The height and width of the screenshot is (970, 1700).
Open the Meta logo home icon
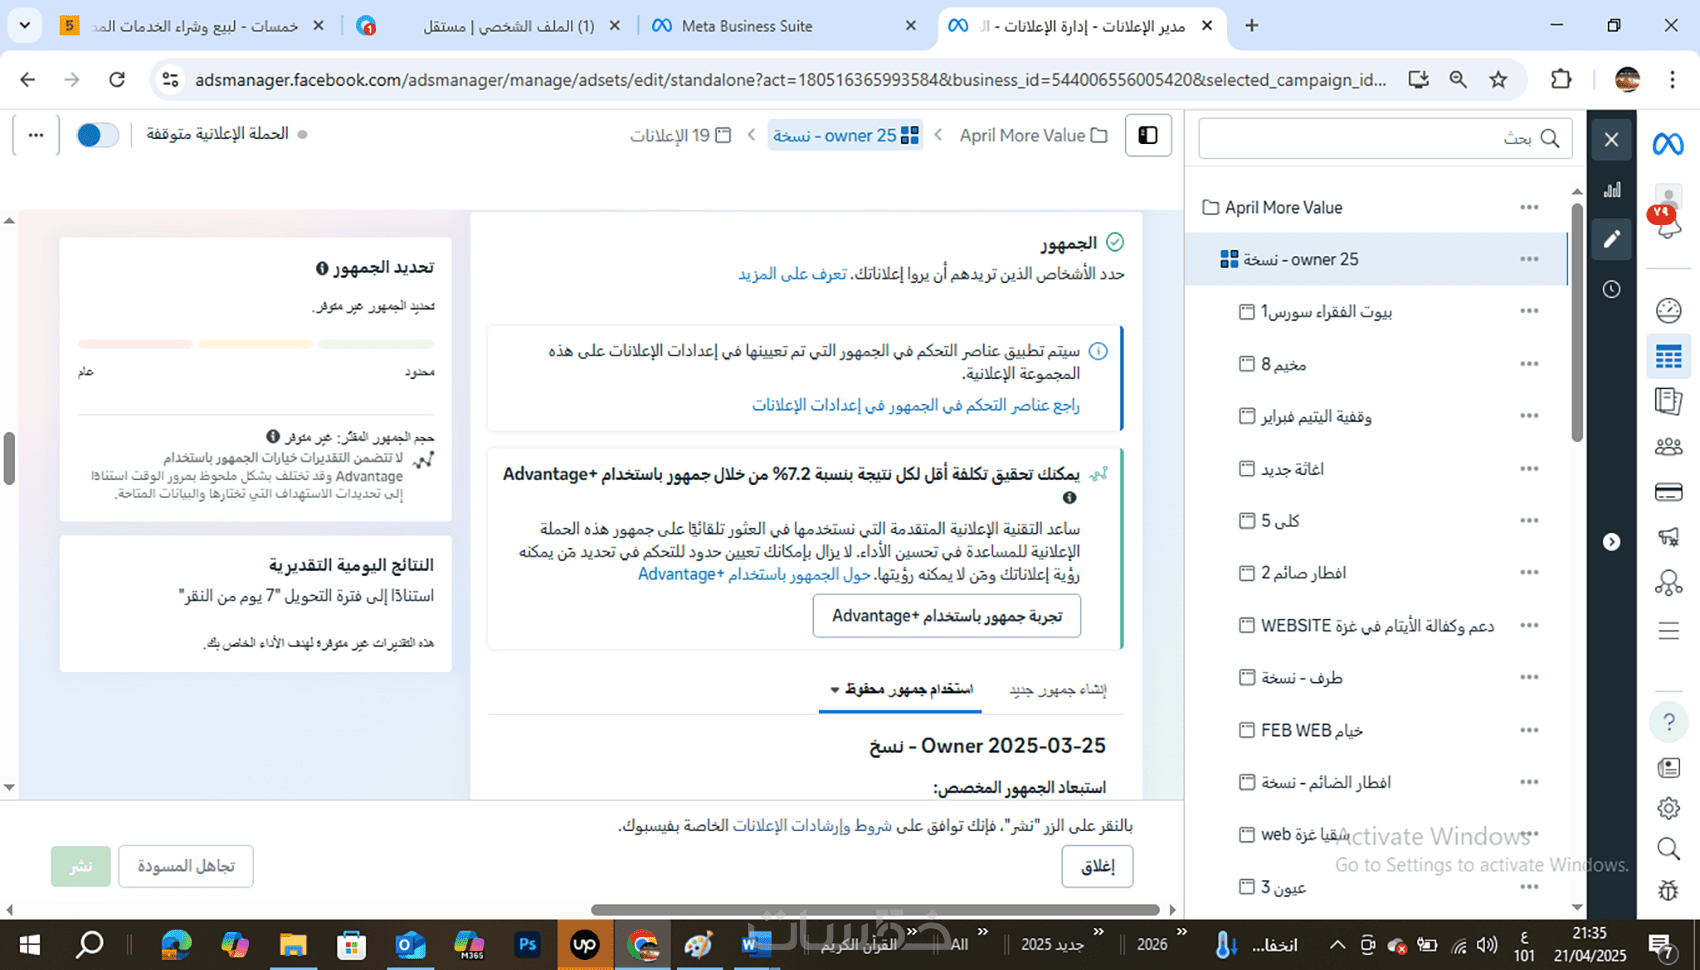coord(1667,144)
